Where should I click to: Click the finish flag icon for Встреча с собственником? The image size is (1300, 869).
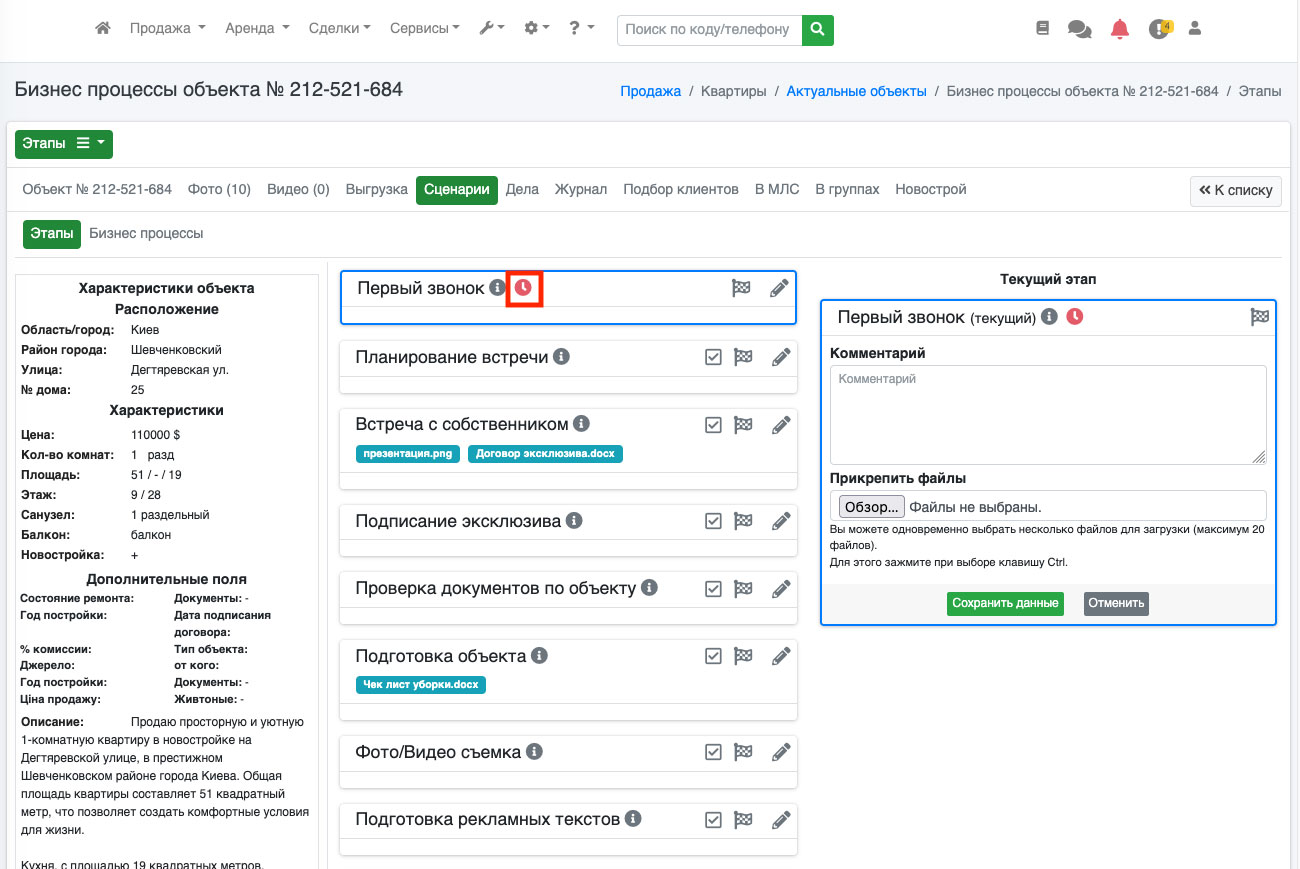tap(743, 425)
